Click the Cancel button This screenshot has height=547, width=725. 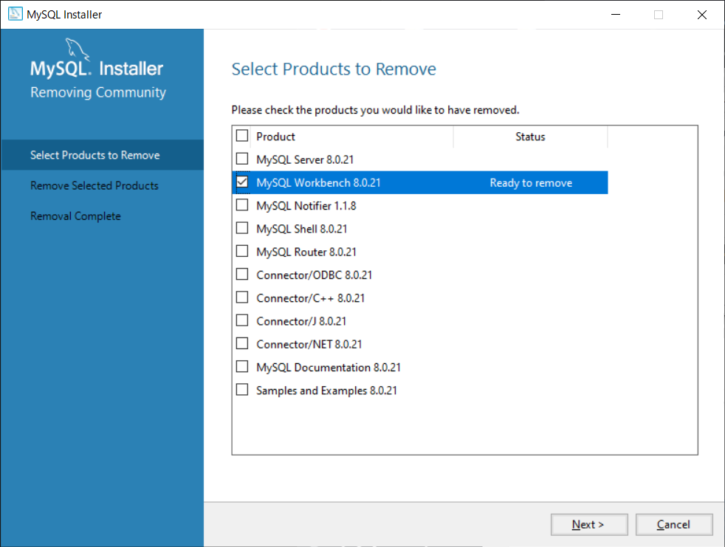(x=673, y=524)
